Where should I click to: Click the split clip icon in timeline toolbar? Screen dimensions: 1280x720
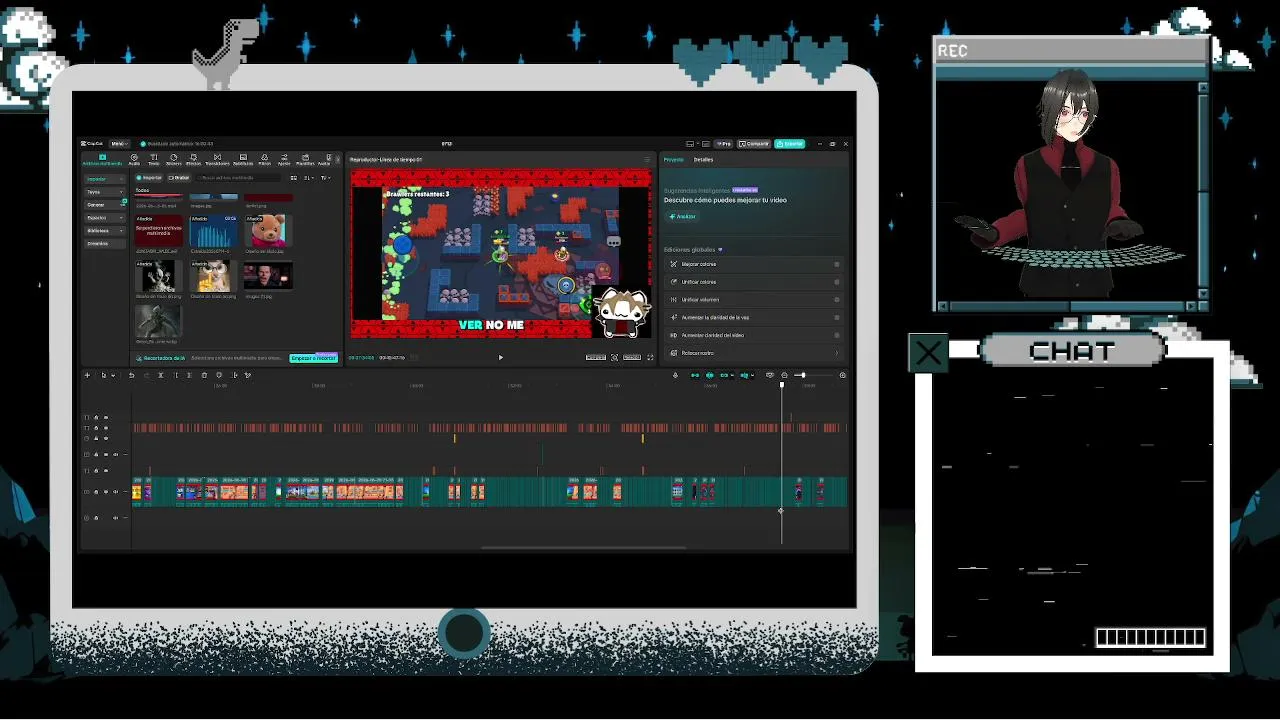160,375
